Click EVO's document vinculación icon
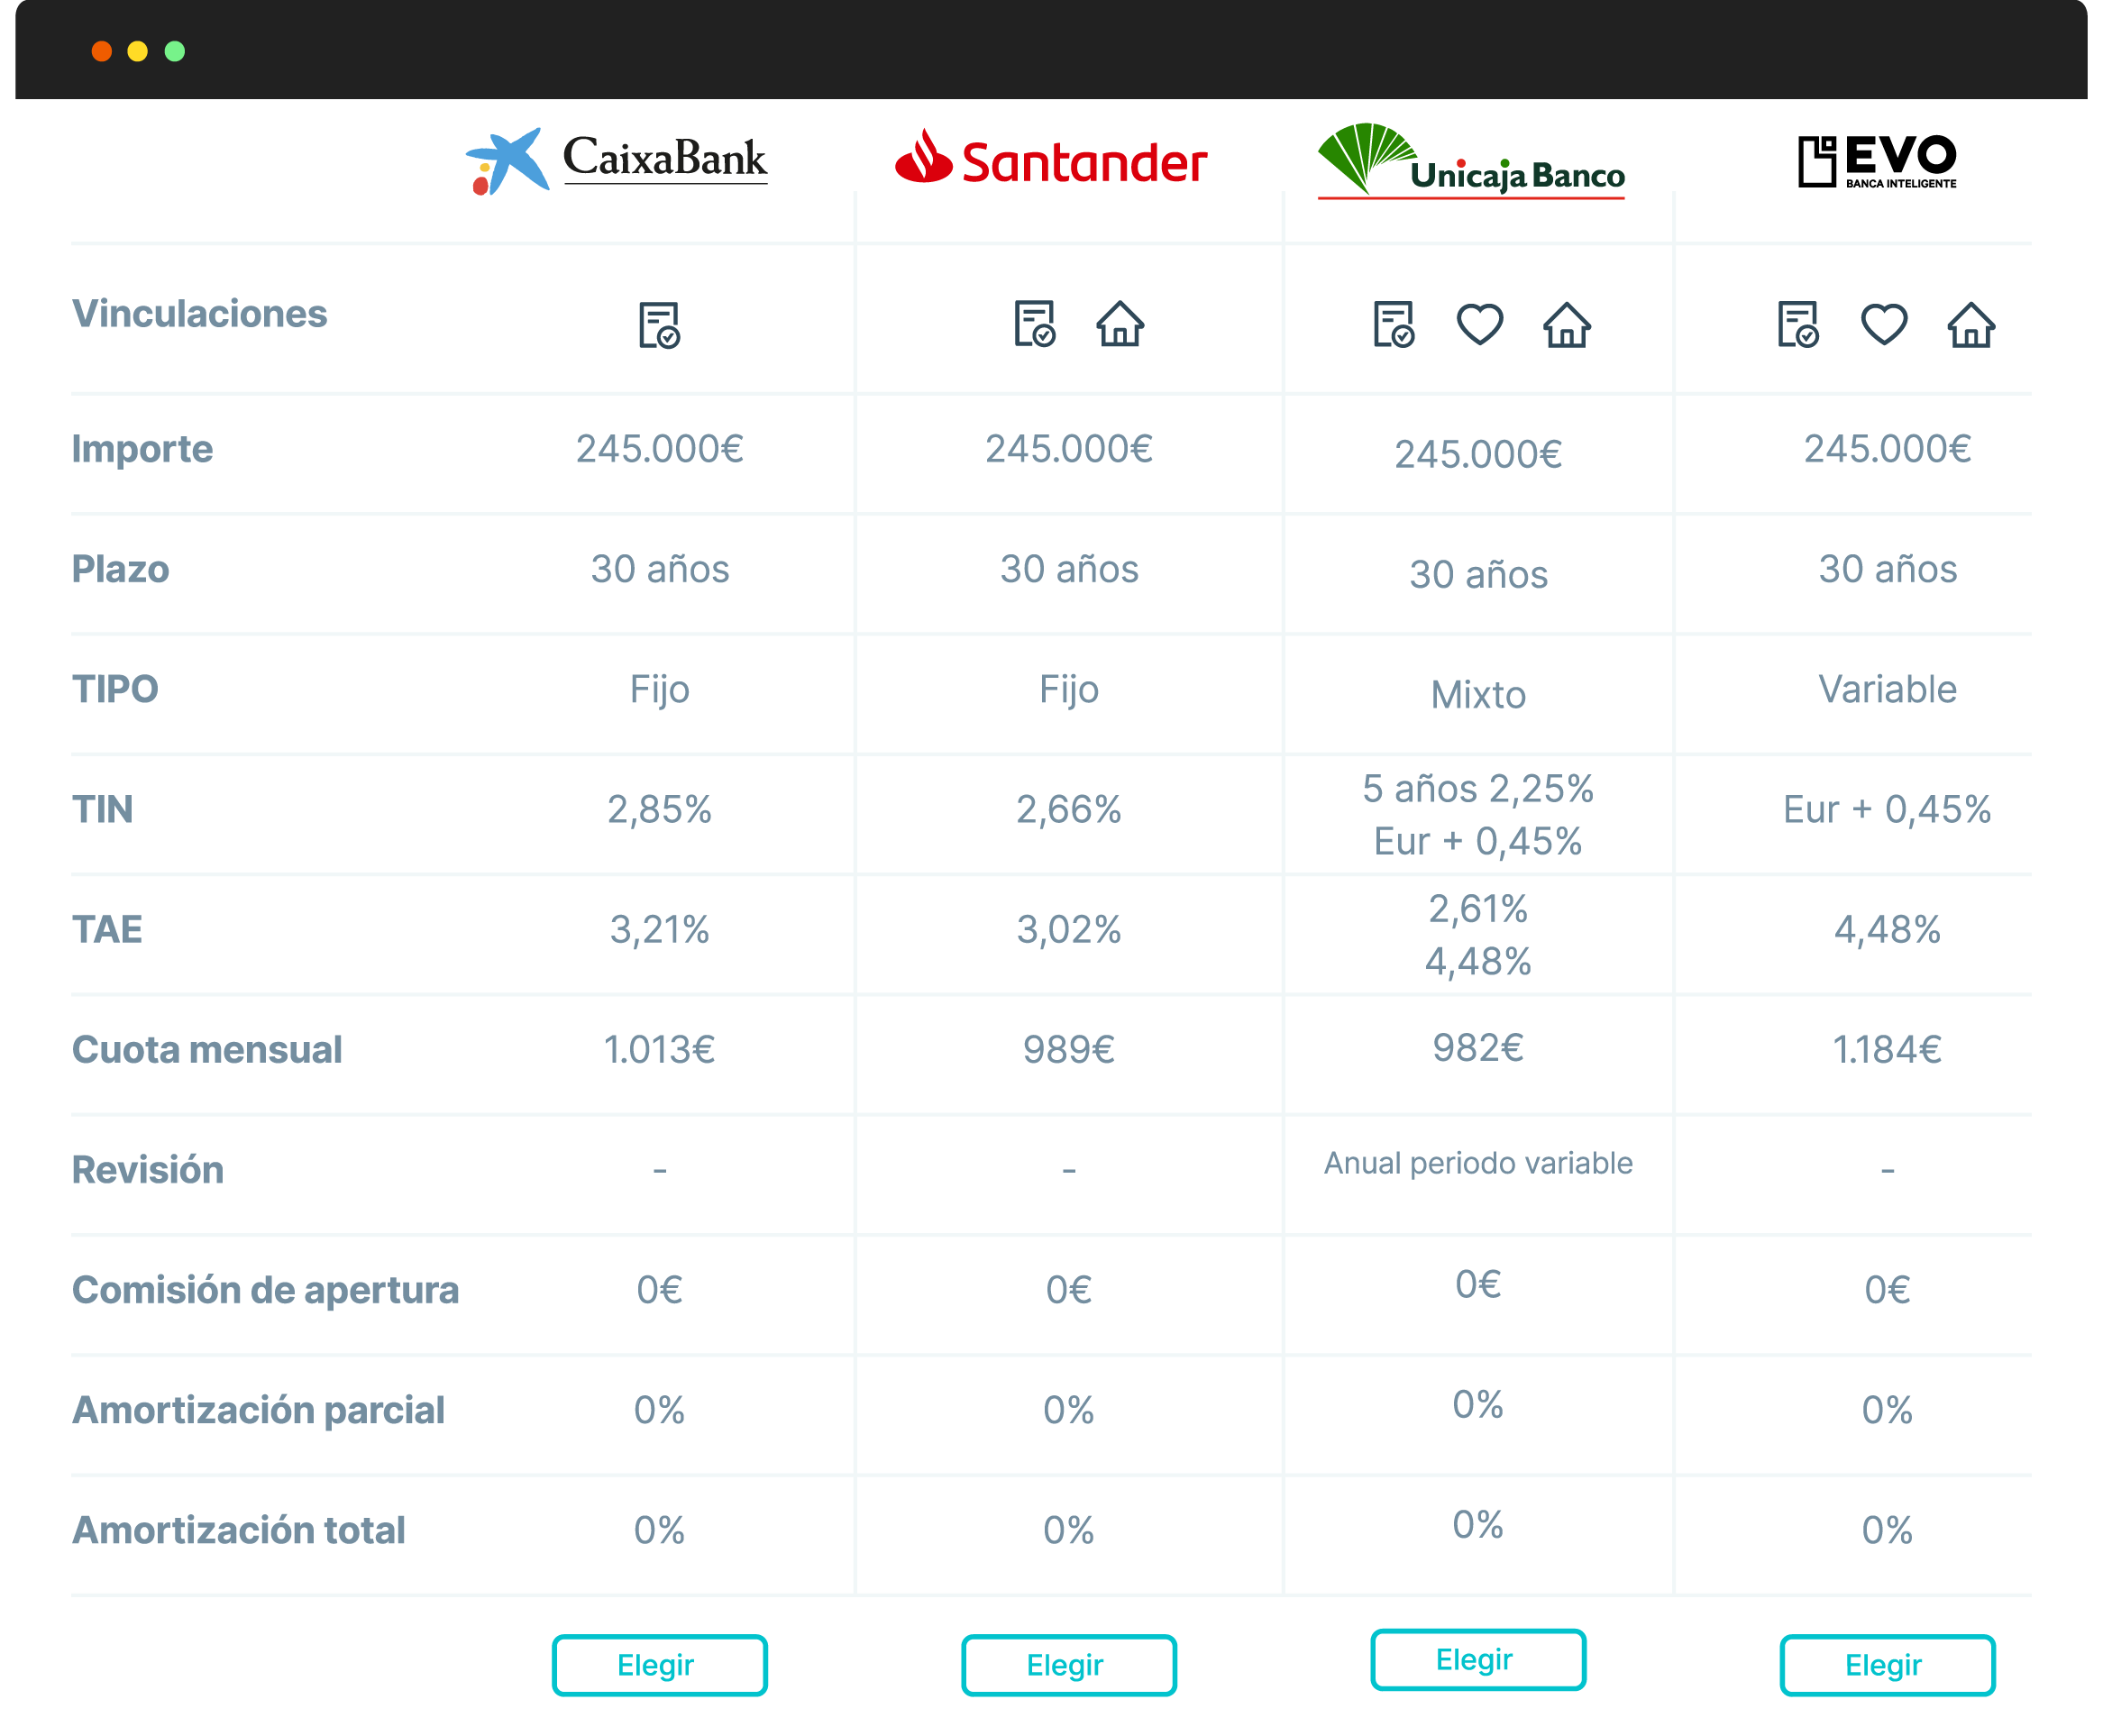2103x1736 pixels. (x=1797, y=324)
